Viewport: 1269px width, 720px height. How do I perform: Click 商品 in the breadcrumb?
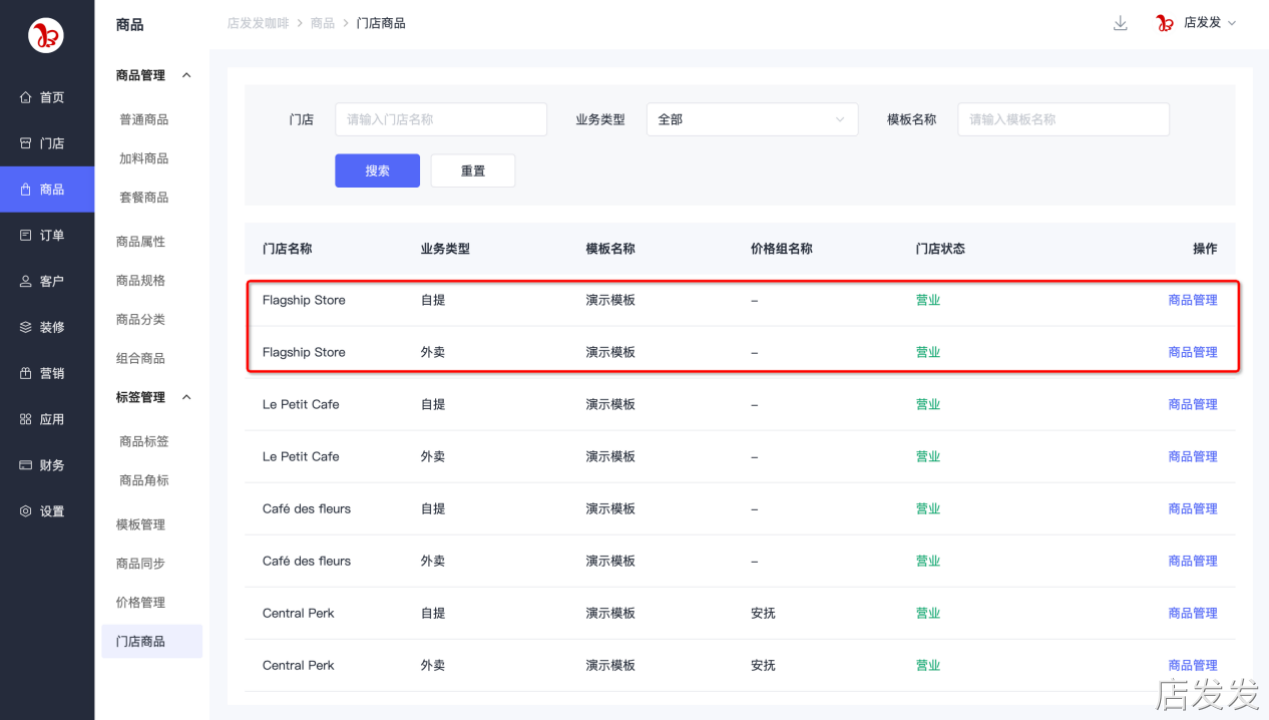(x=322, y=23)
